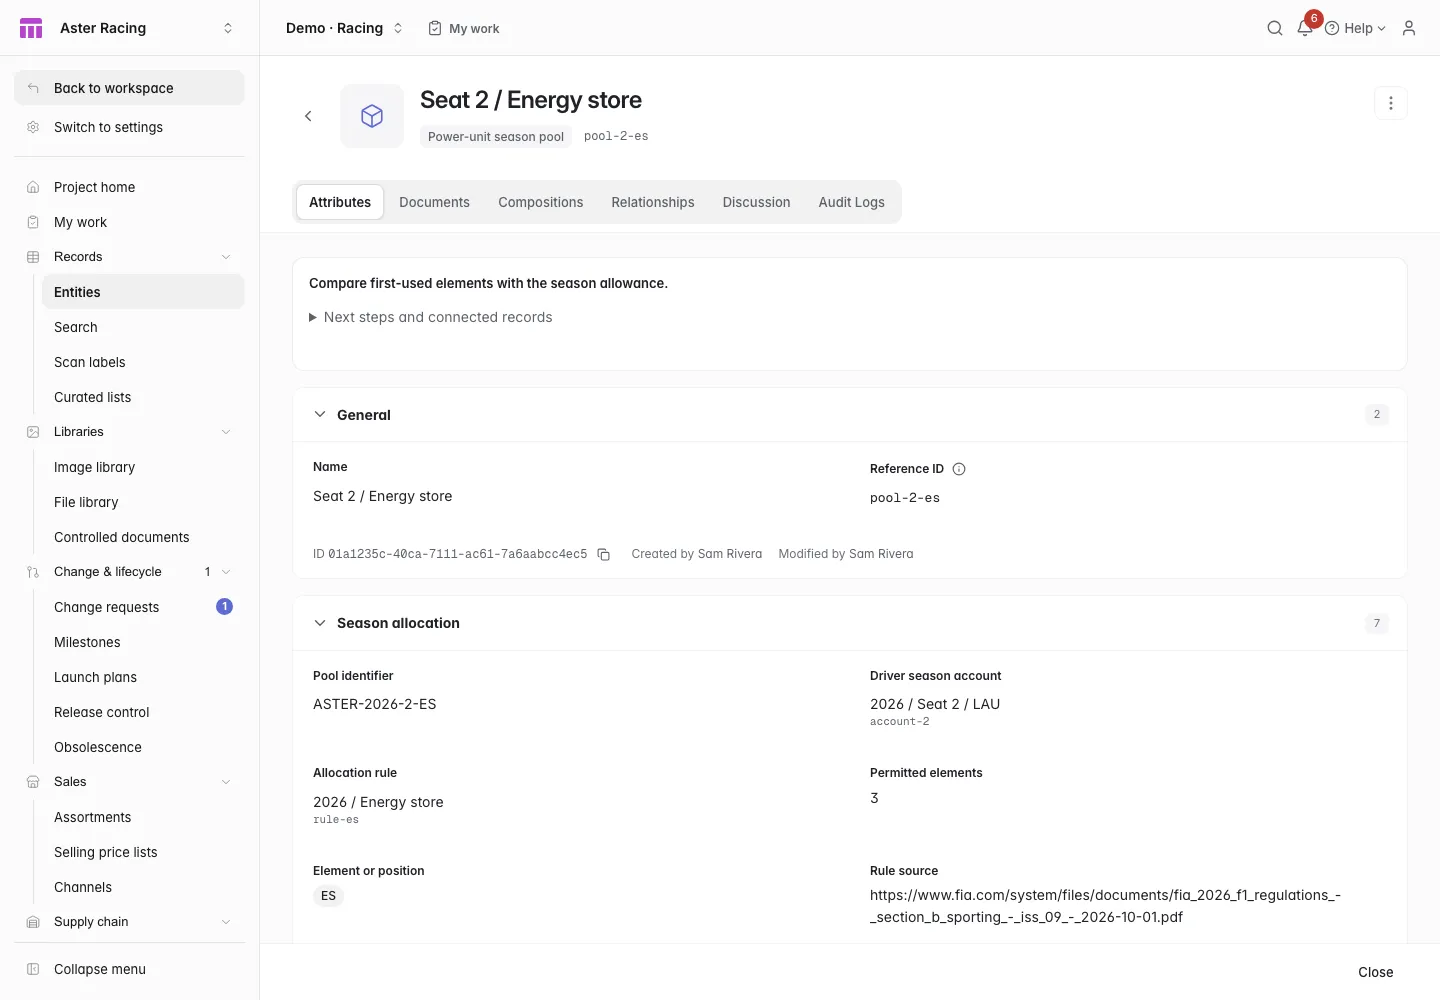This screenshot has width=1440, height=1000.
Task: Click the entity cube icon
Action: (x=372, y=116)
